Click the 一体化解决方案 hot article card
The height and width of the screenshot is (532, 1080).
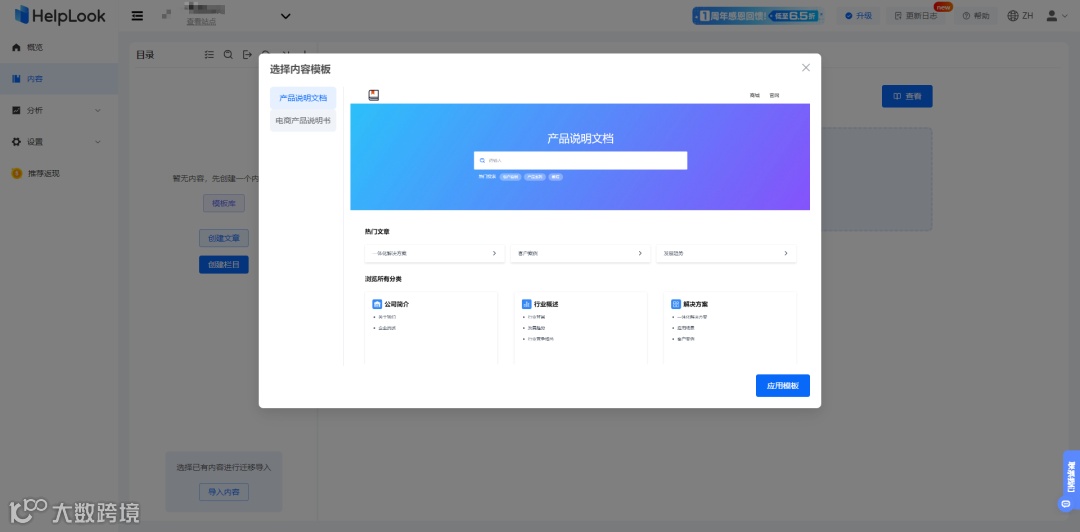[x=435, y=254]
